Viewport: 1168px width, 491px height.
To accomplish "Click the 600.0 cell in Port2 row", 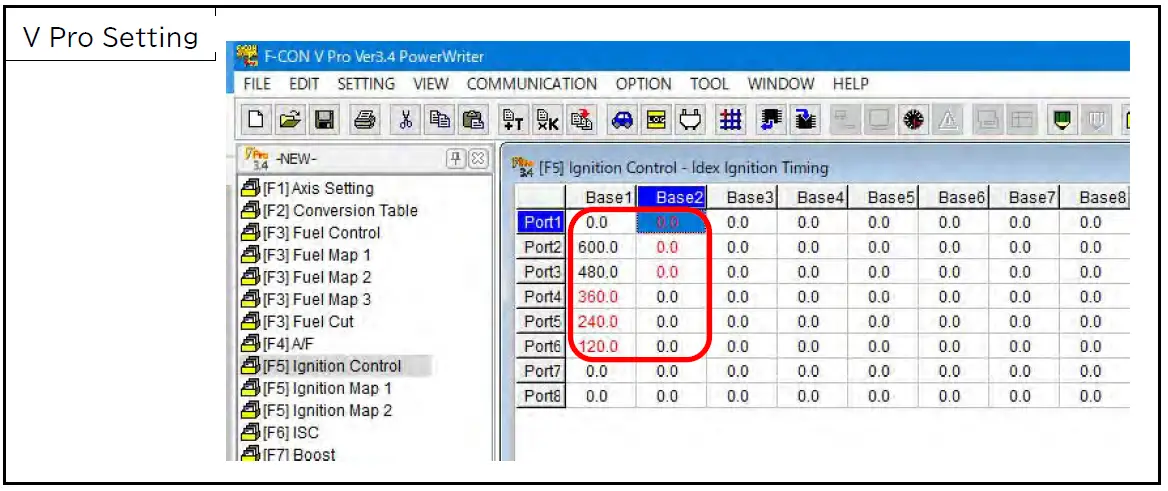I will click(601, 247).
